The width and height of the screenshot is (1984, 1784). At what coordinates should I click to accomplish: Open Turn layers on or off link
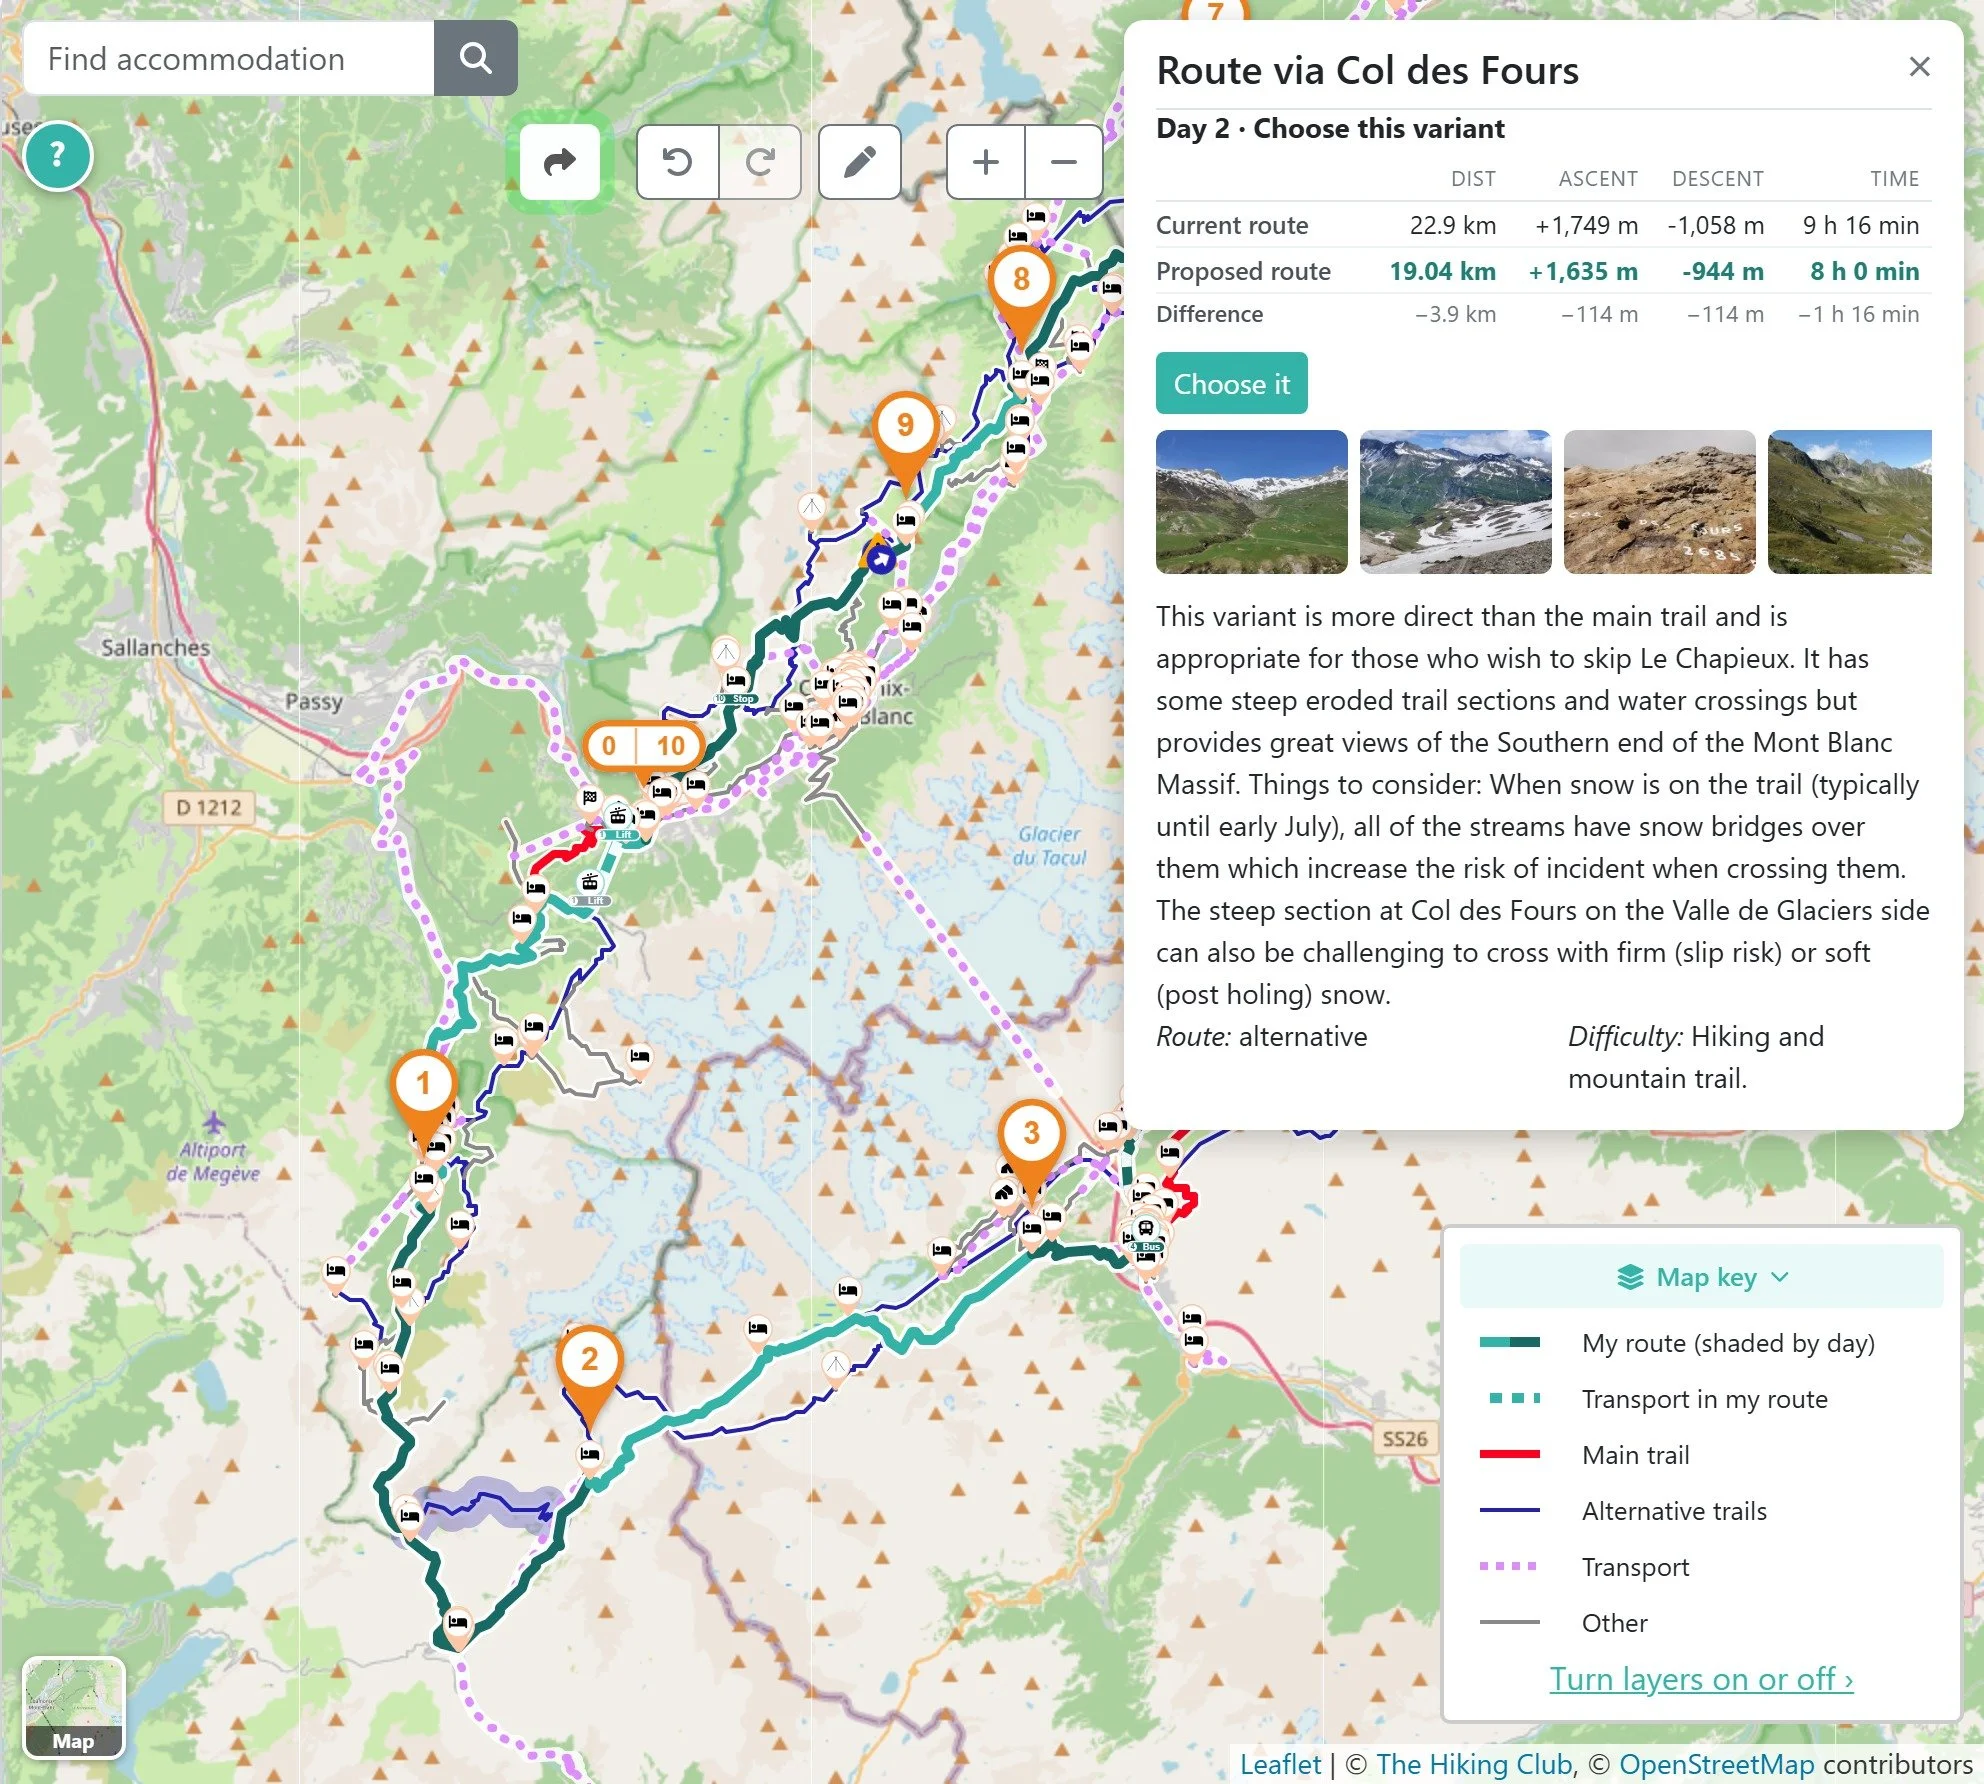(1701, 1679)
